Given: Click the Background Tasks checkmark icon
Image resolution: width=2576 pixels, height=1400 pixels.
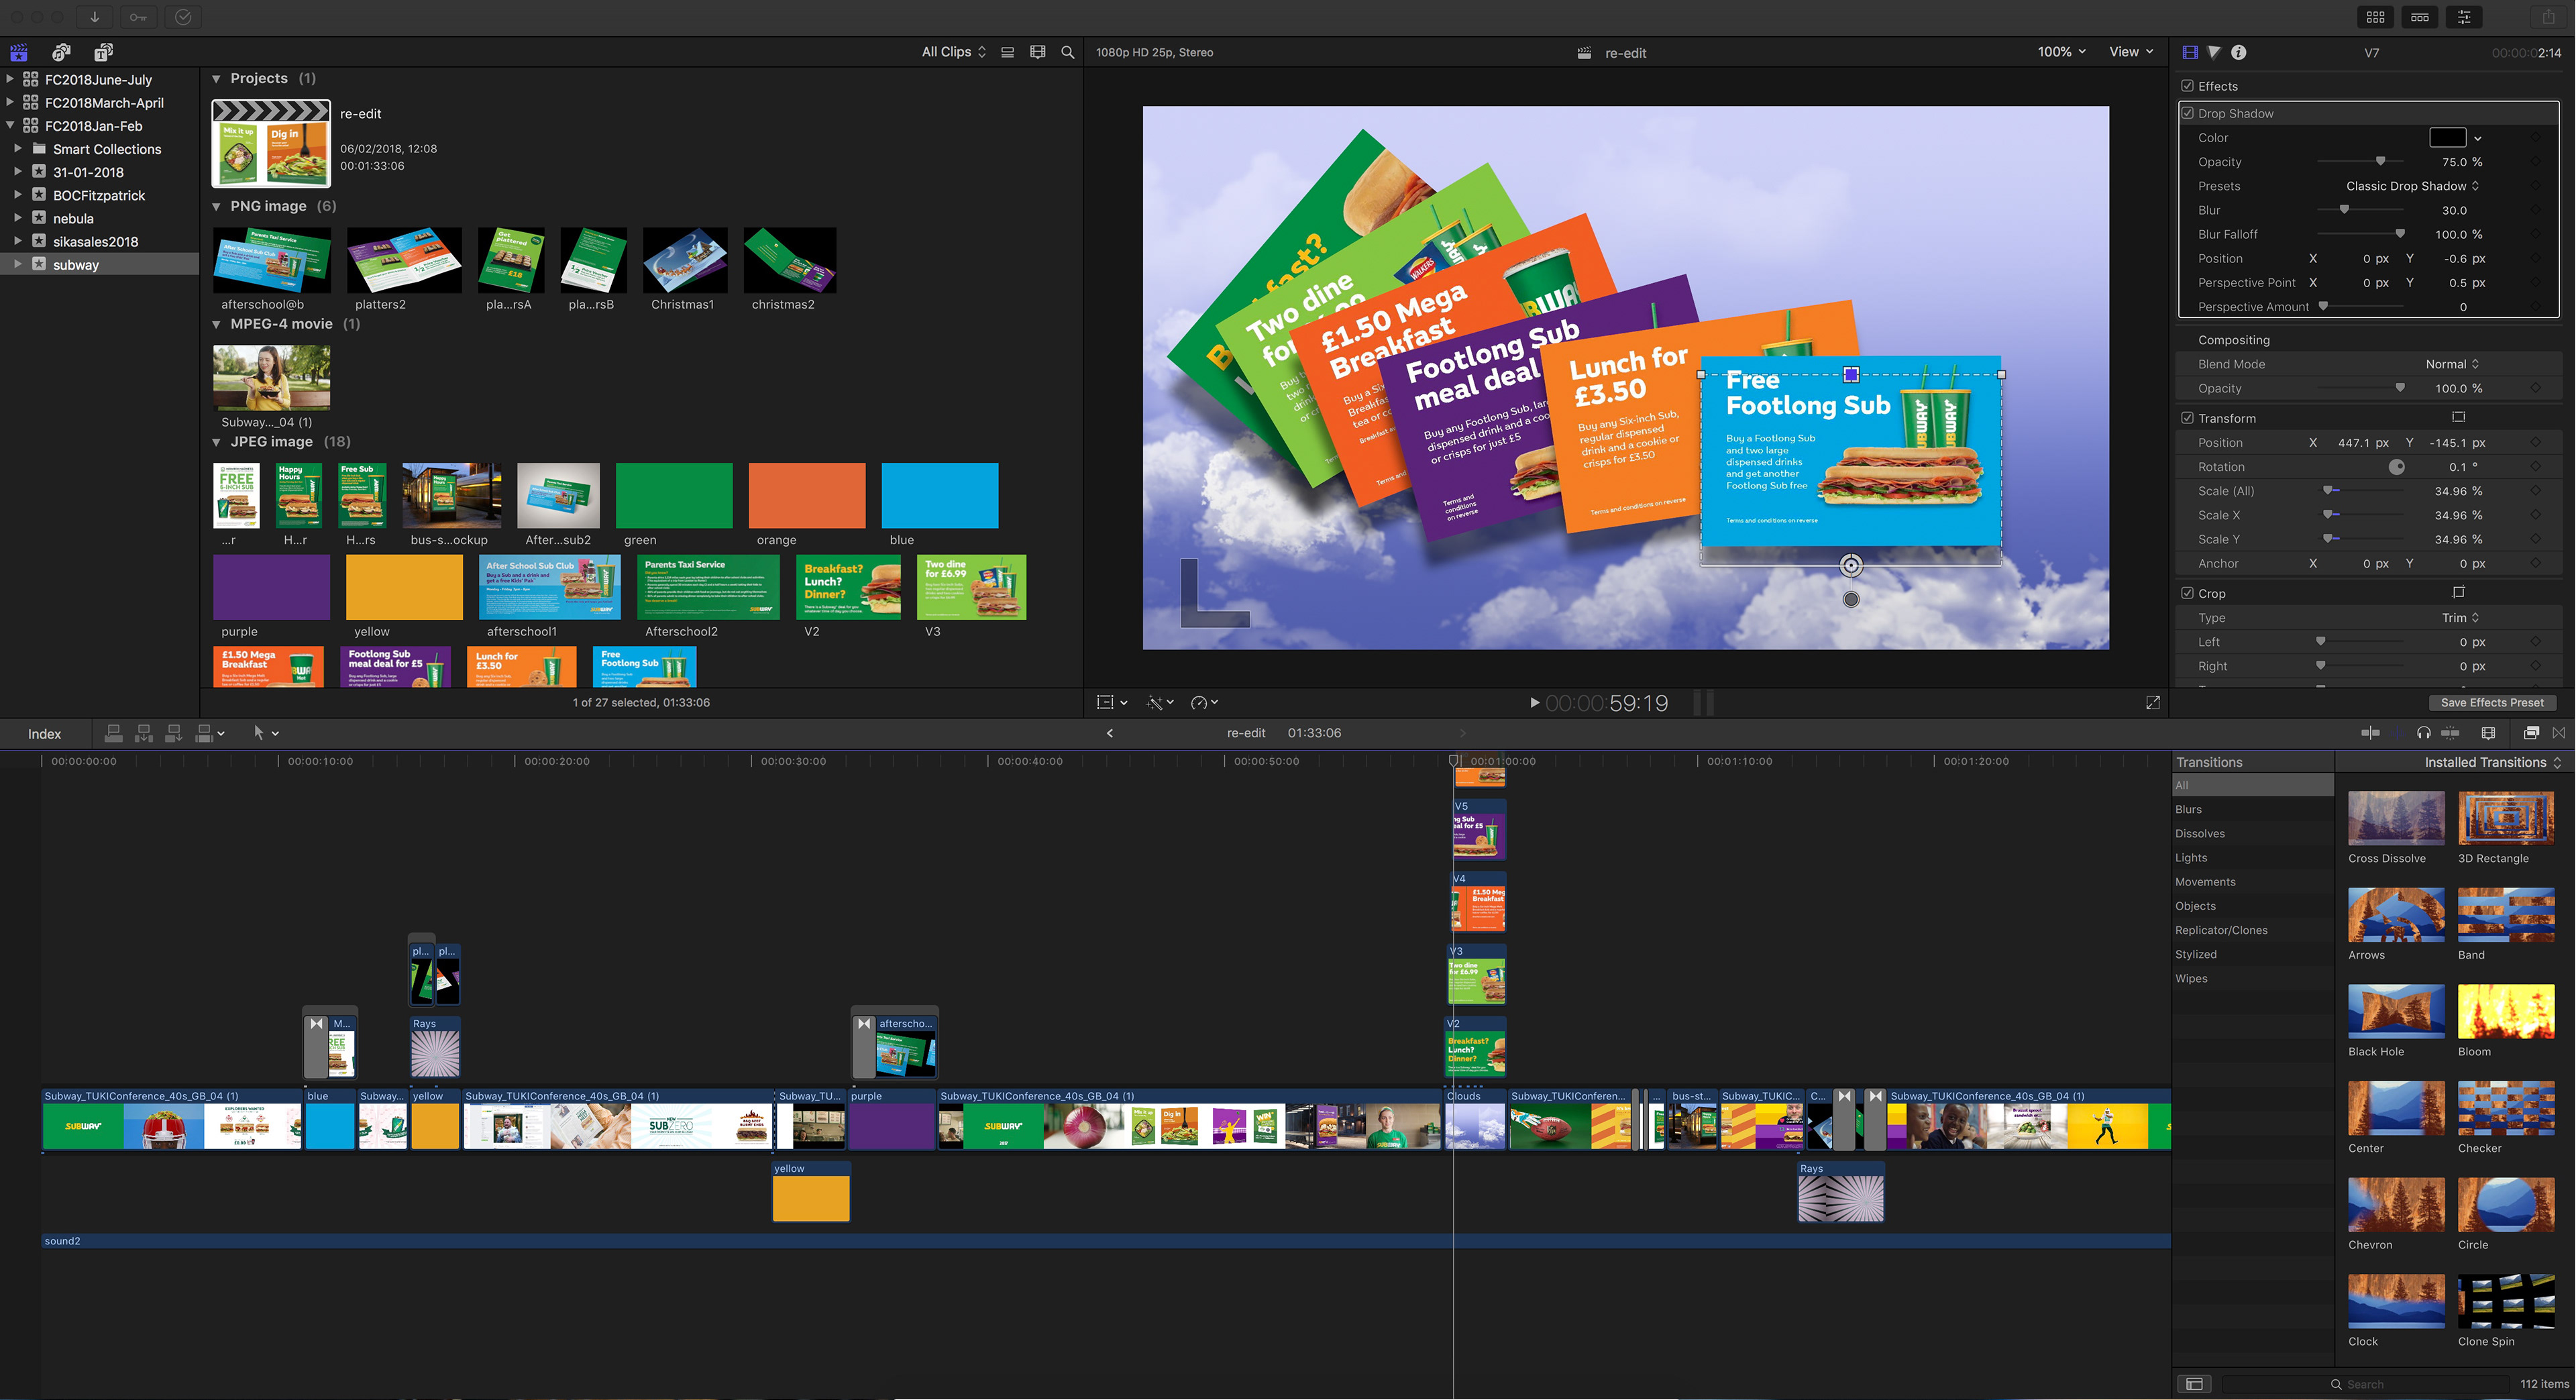Looking at the screenshot, I should [x=183, y=17].
